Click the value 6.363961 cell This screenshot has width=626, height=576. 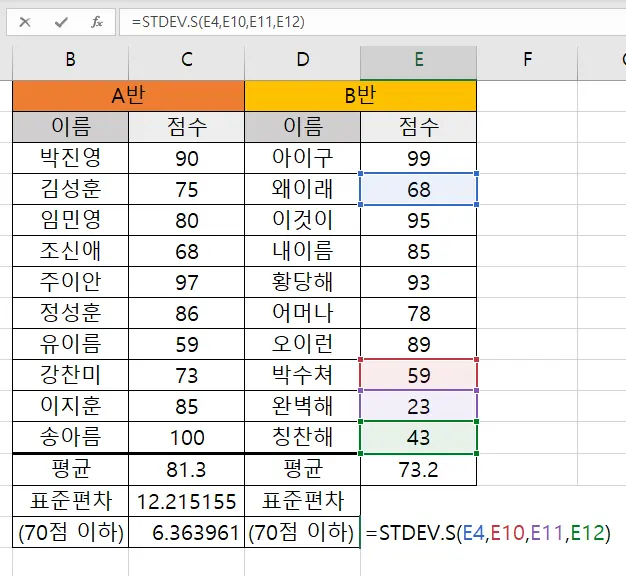pos(186,532)
